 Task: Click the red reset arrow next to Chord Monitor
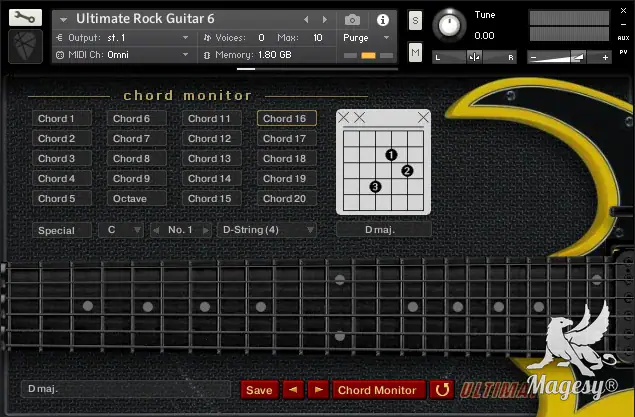[x=442, y=390]
